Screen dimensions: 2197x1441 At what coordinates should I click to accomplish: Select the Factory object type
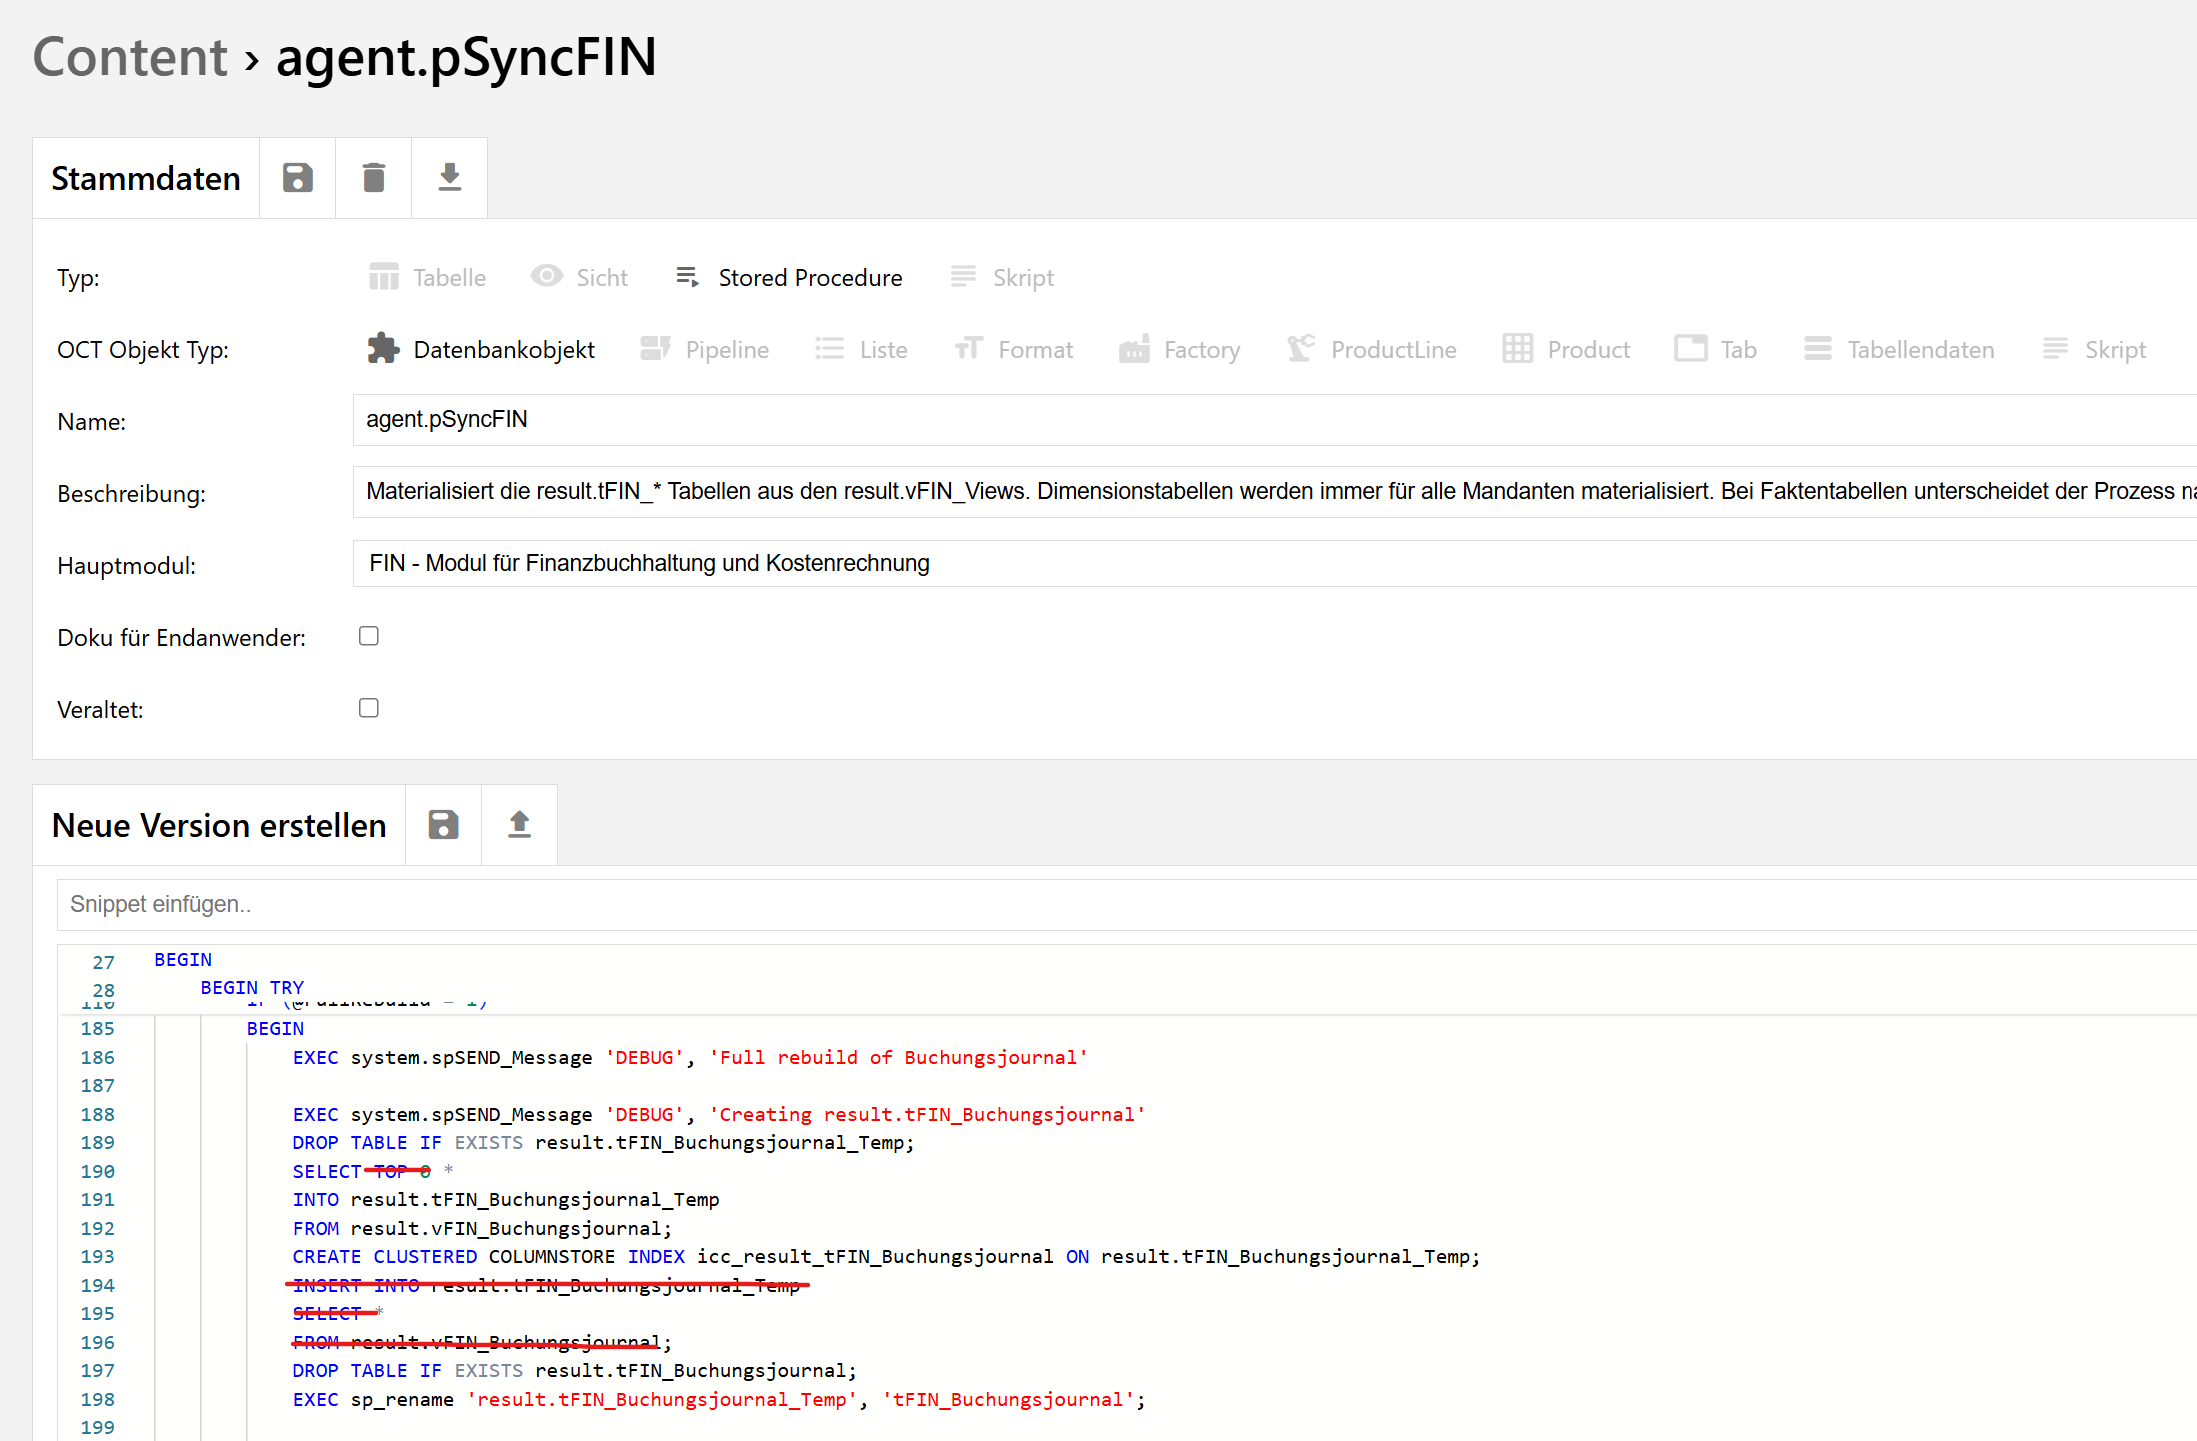[x=1180, y=350]
